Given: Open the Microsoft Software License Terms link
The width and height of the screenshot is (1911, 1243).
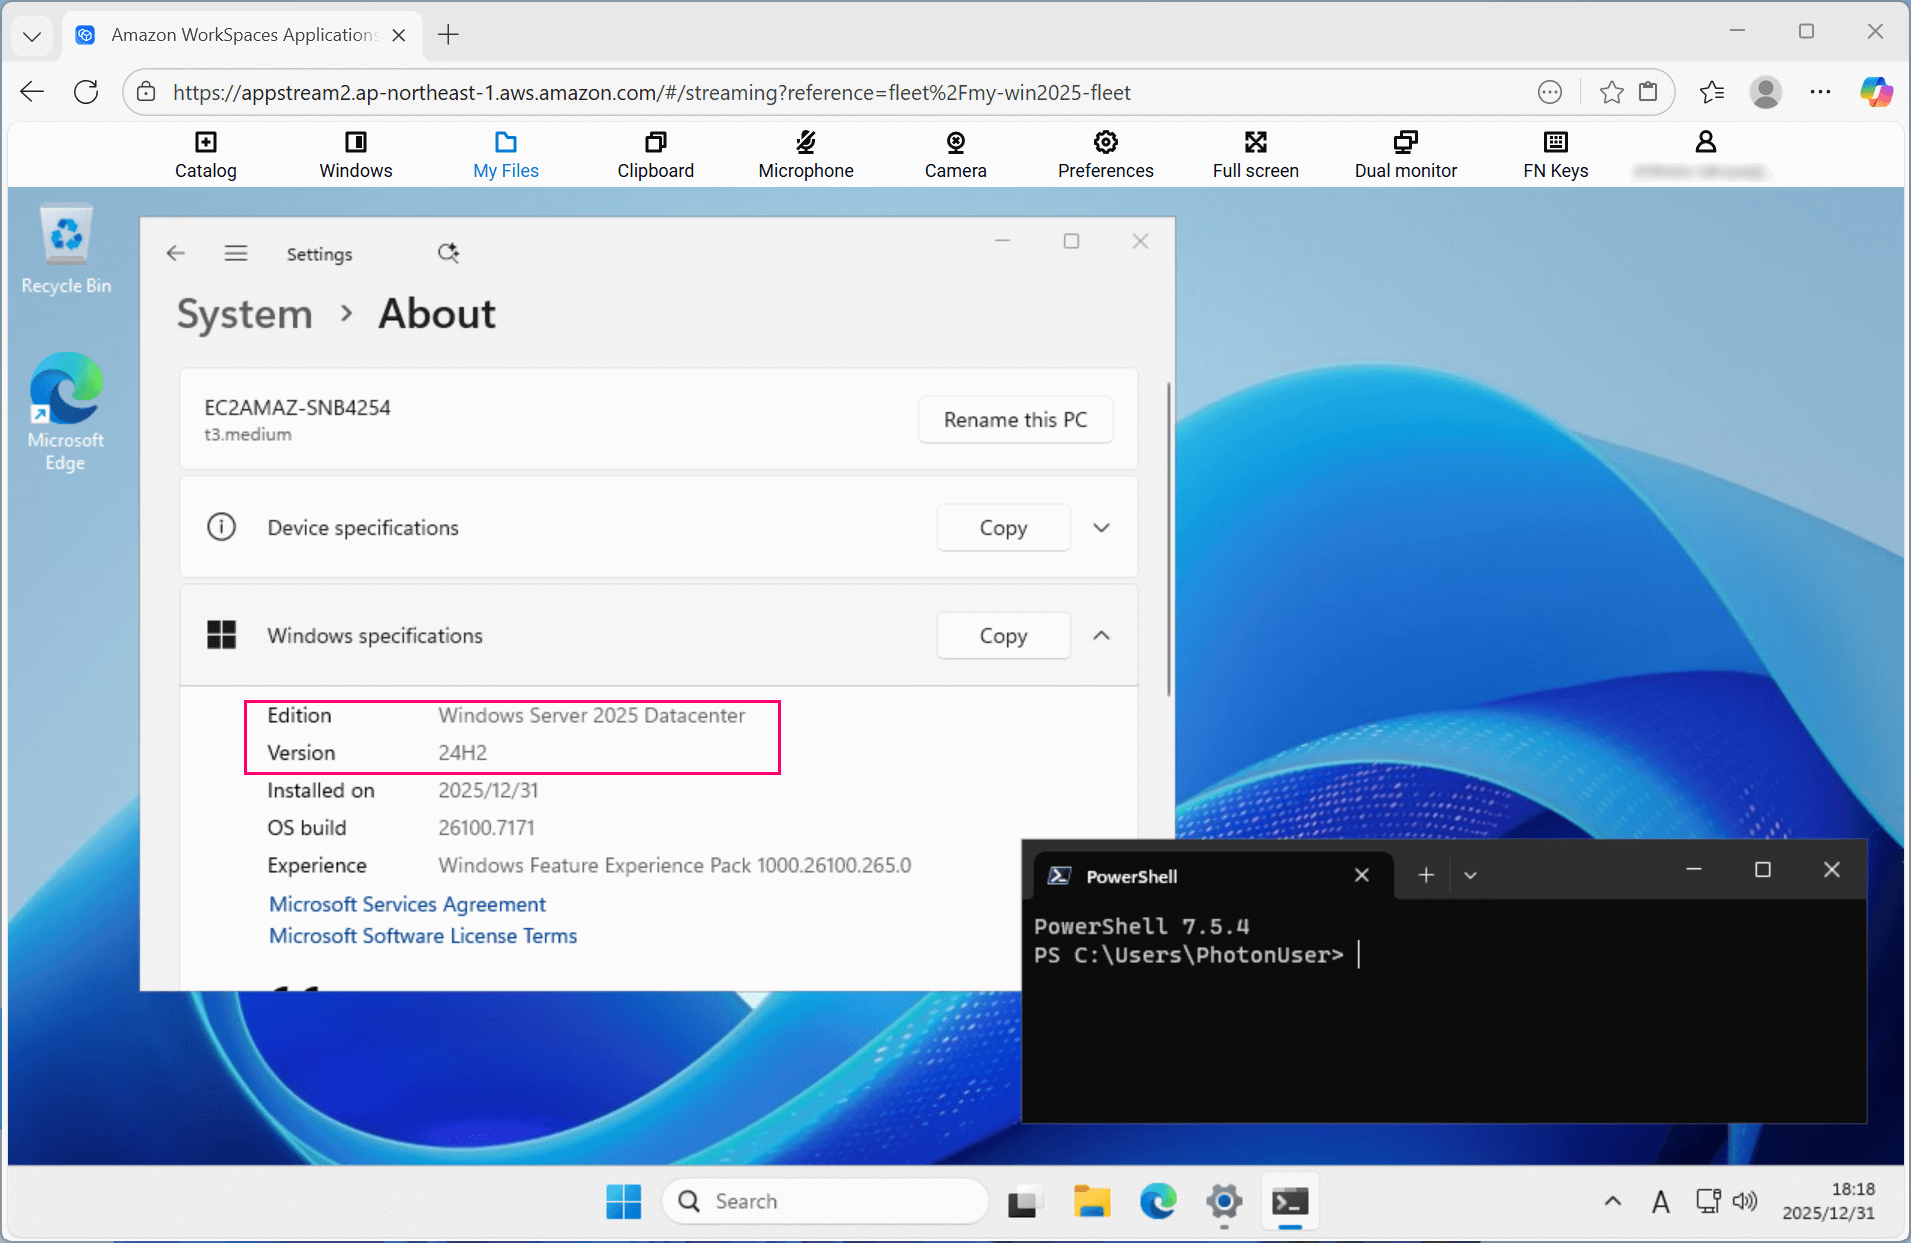Looking at the screenshot, I should coord(422,935).
